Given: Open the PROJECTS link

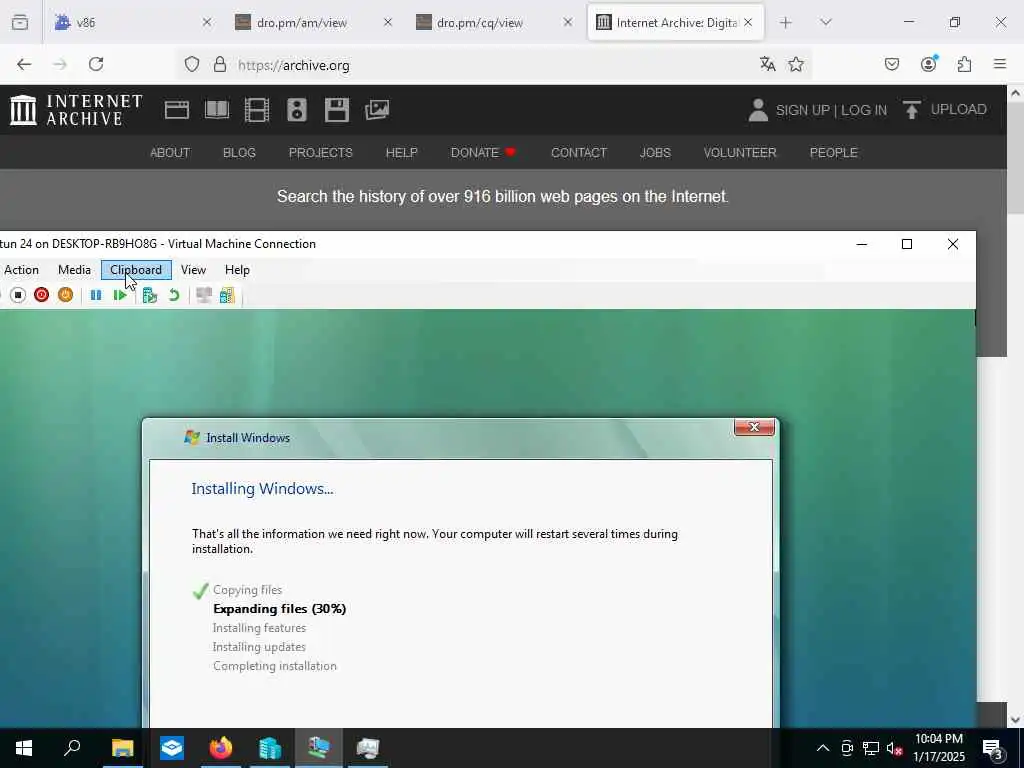Looking at the screenshot, I should click(321, 153).
